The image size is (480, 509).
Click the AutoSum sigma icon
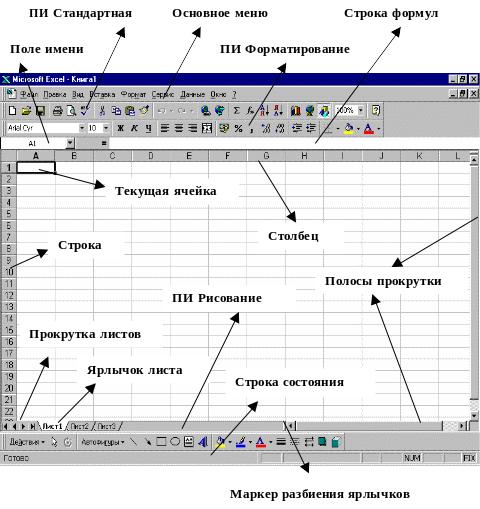[236, 111]
